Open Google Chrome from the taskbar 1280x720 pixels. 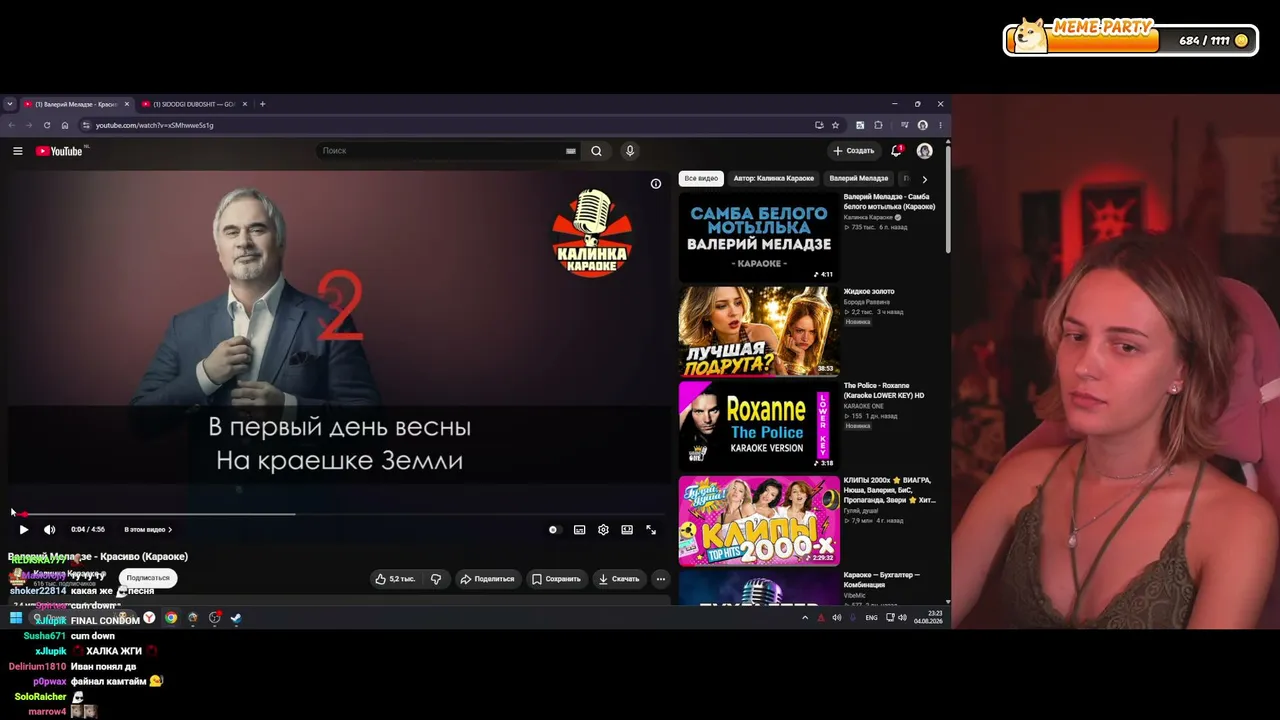point(171,618)
